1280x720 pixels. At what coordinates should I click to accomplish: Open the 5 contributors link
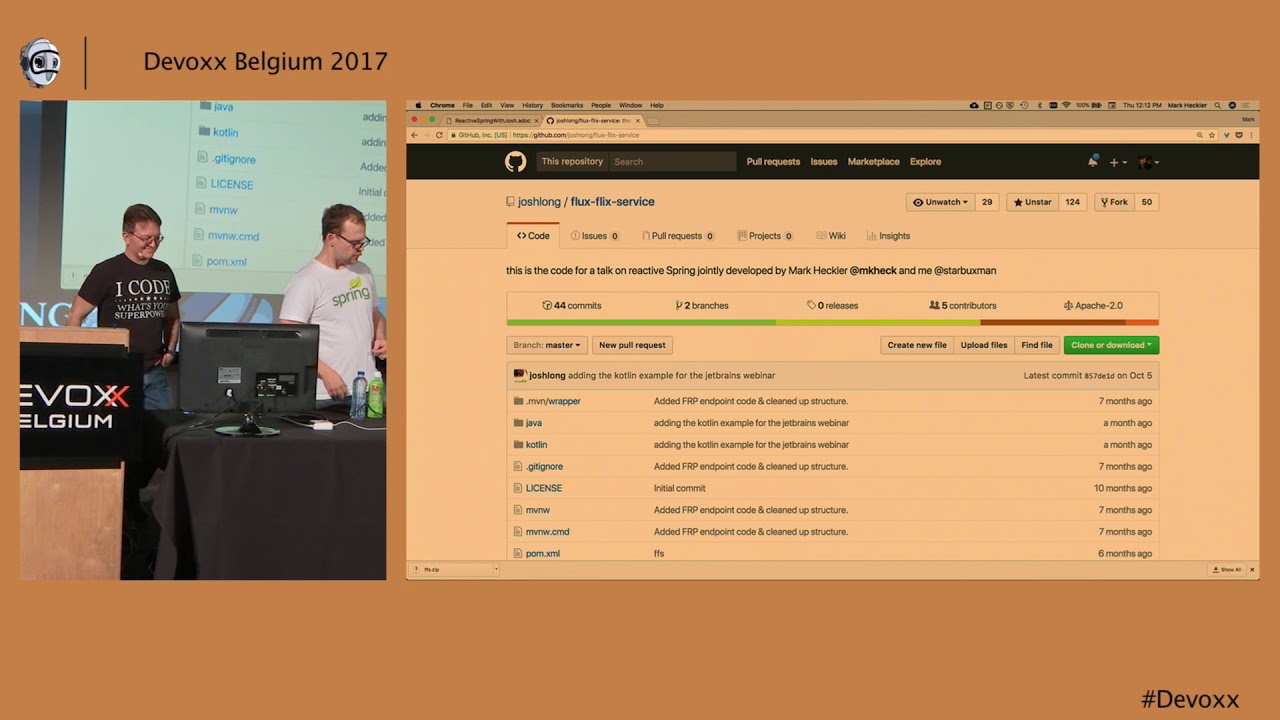click(x=963, y=306)
